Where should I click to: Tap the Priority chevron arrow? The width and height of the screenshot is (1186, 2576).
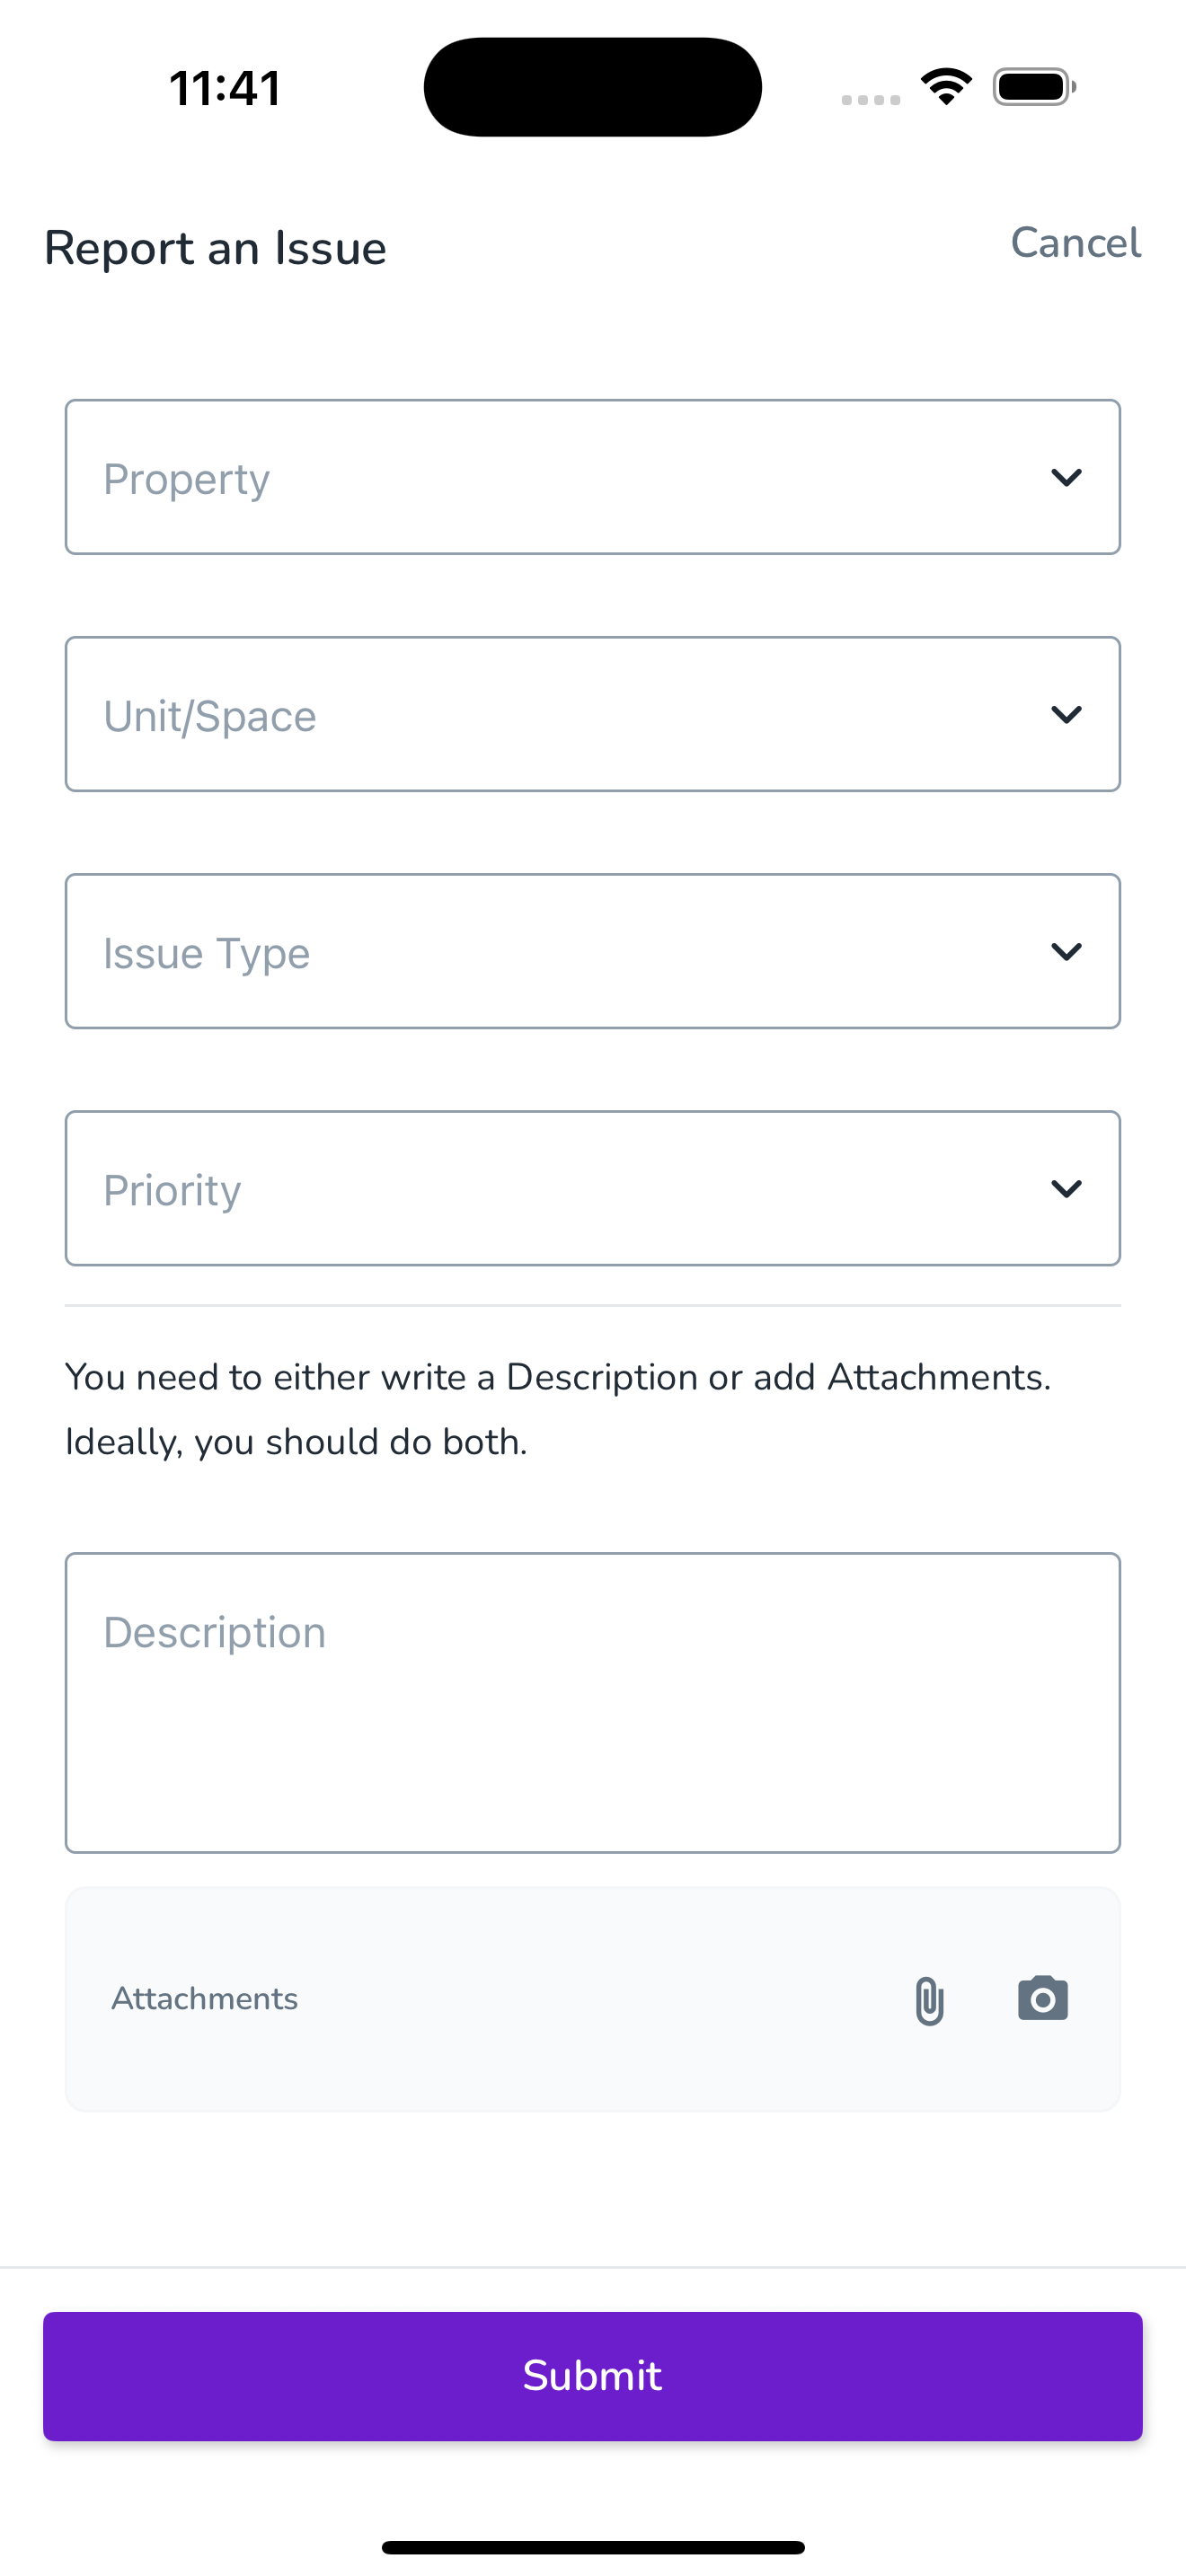pos(1067,1189)
